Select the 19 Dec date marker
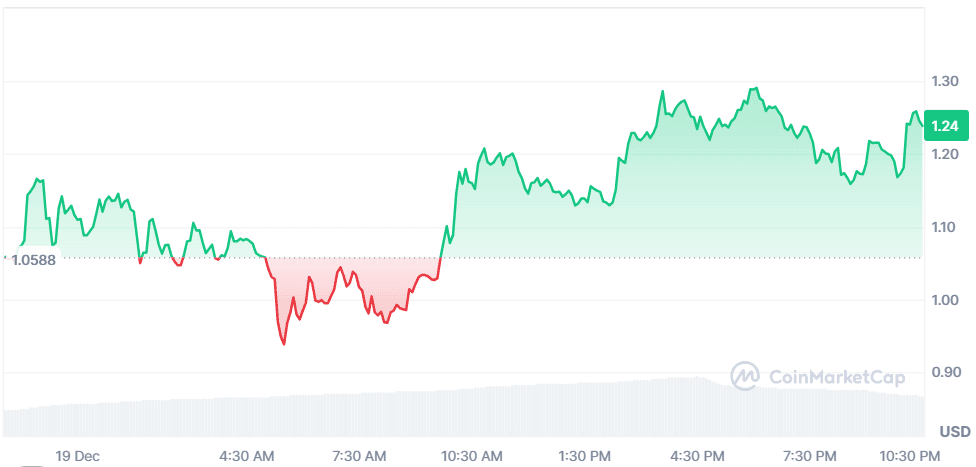976x467 pixels. pos(77,456)
